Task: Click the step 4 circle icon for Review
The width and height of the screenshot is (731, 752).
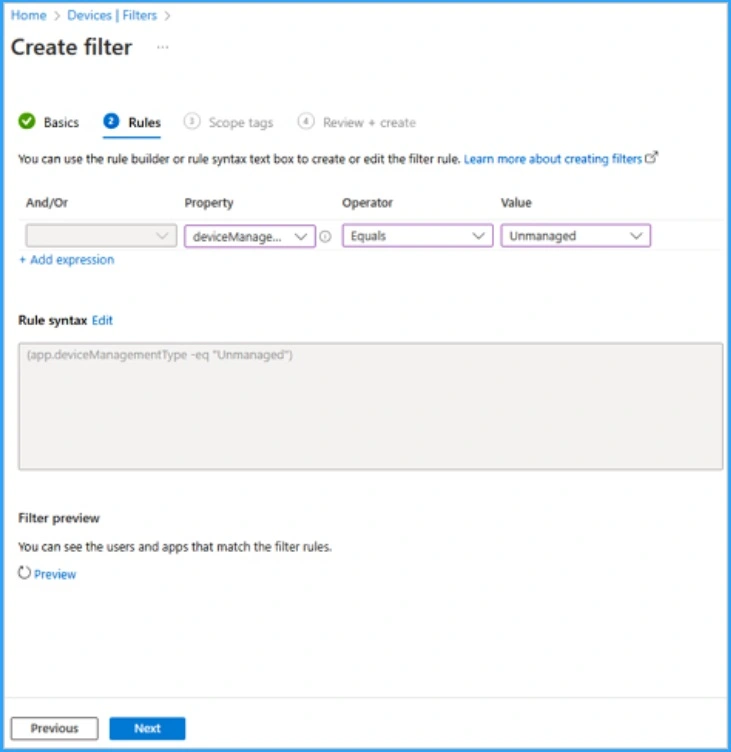Action: point(306,121)
